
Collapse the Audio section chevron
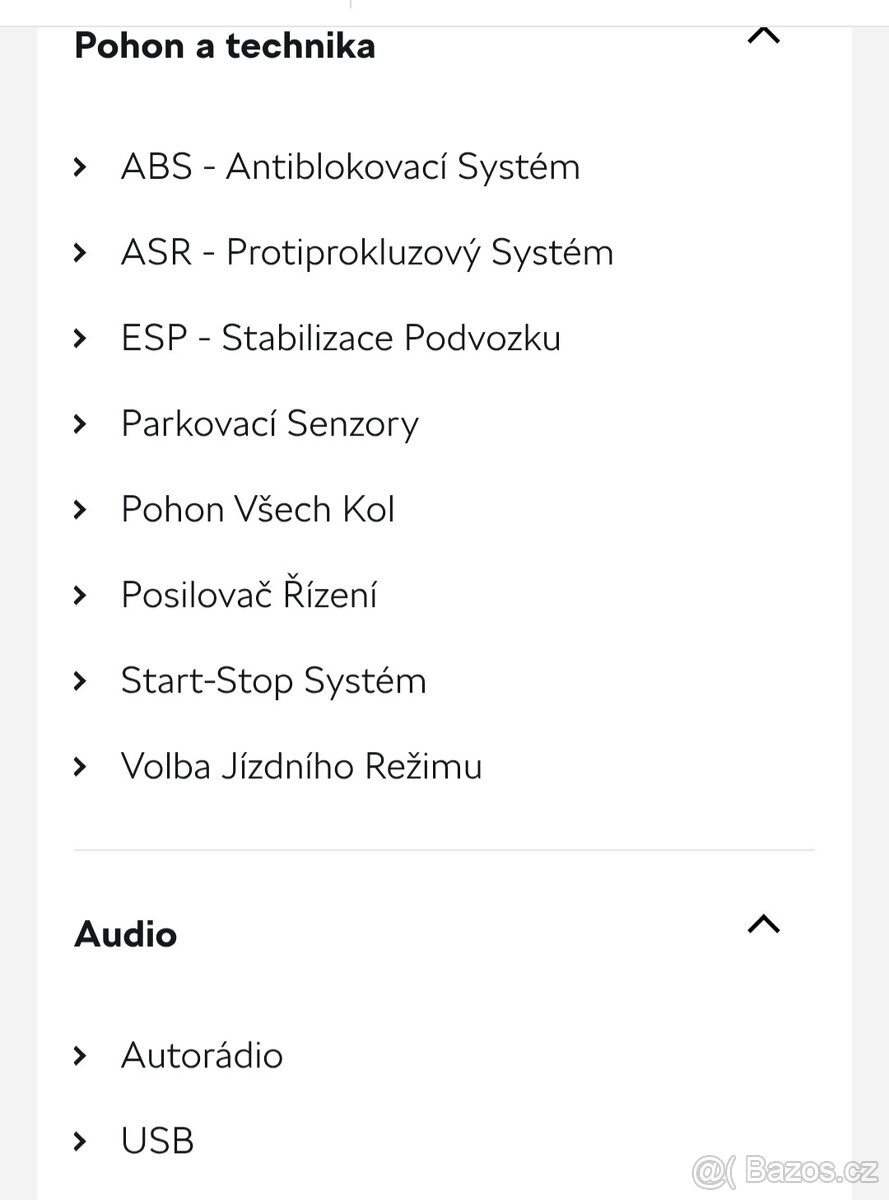pyautogui.click(x=763, y=923)
